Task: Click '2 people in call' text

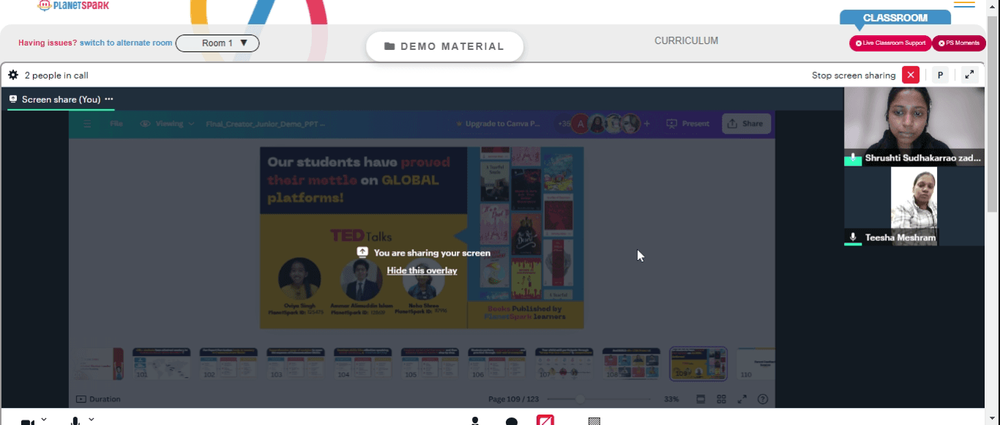Action: (x=56, y=75)
